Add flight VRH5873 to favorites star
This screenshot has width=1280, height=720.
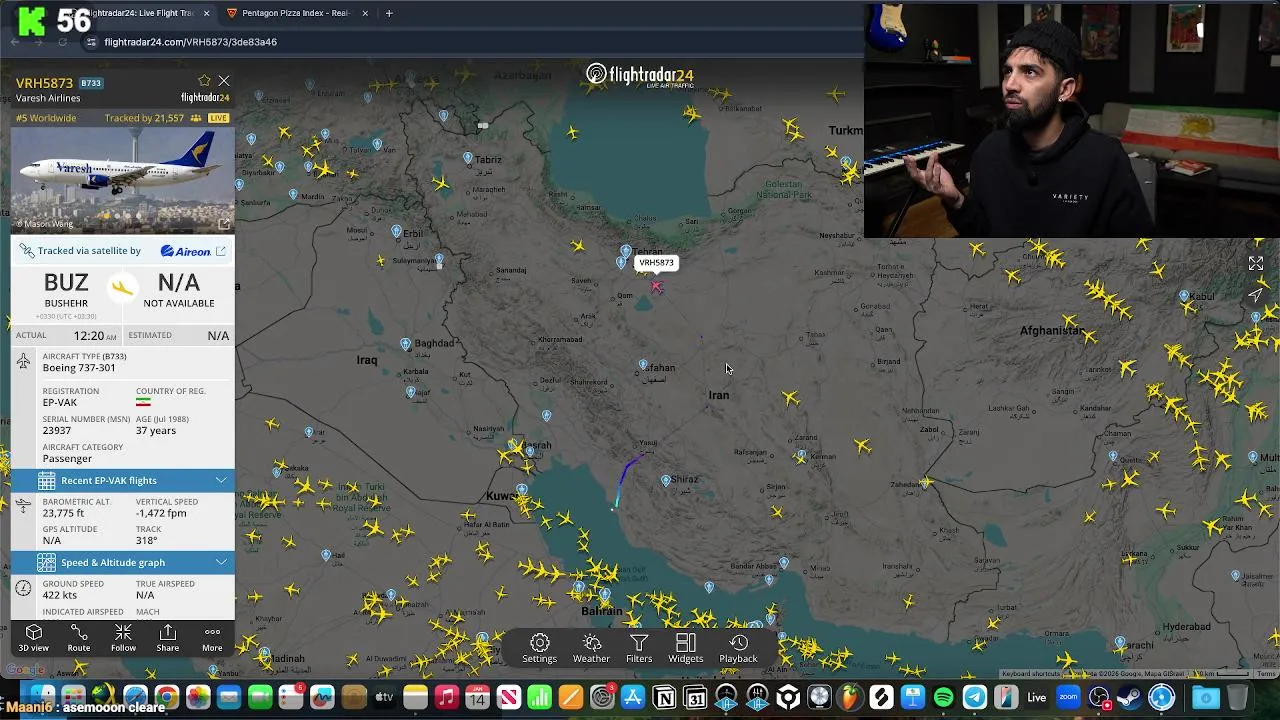(204, 81)
